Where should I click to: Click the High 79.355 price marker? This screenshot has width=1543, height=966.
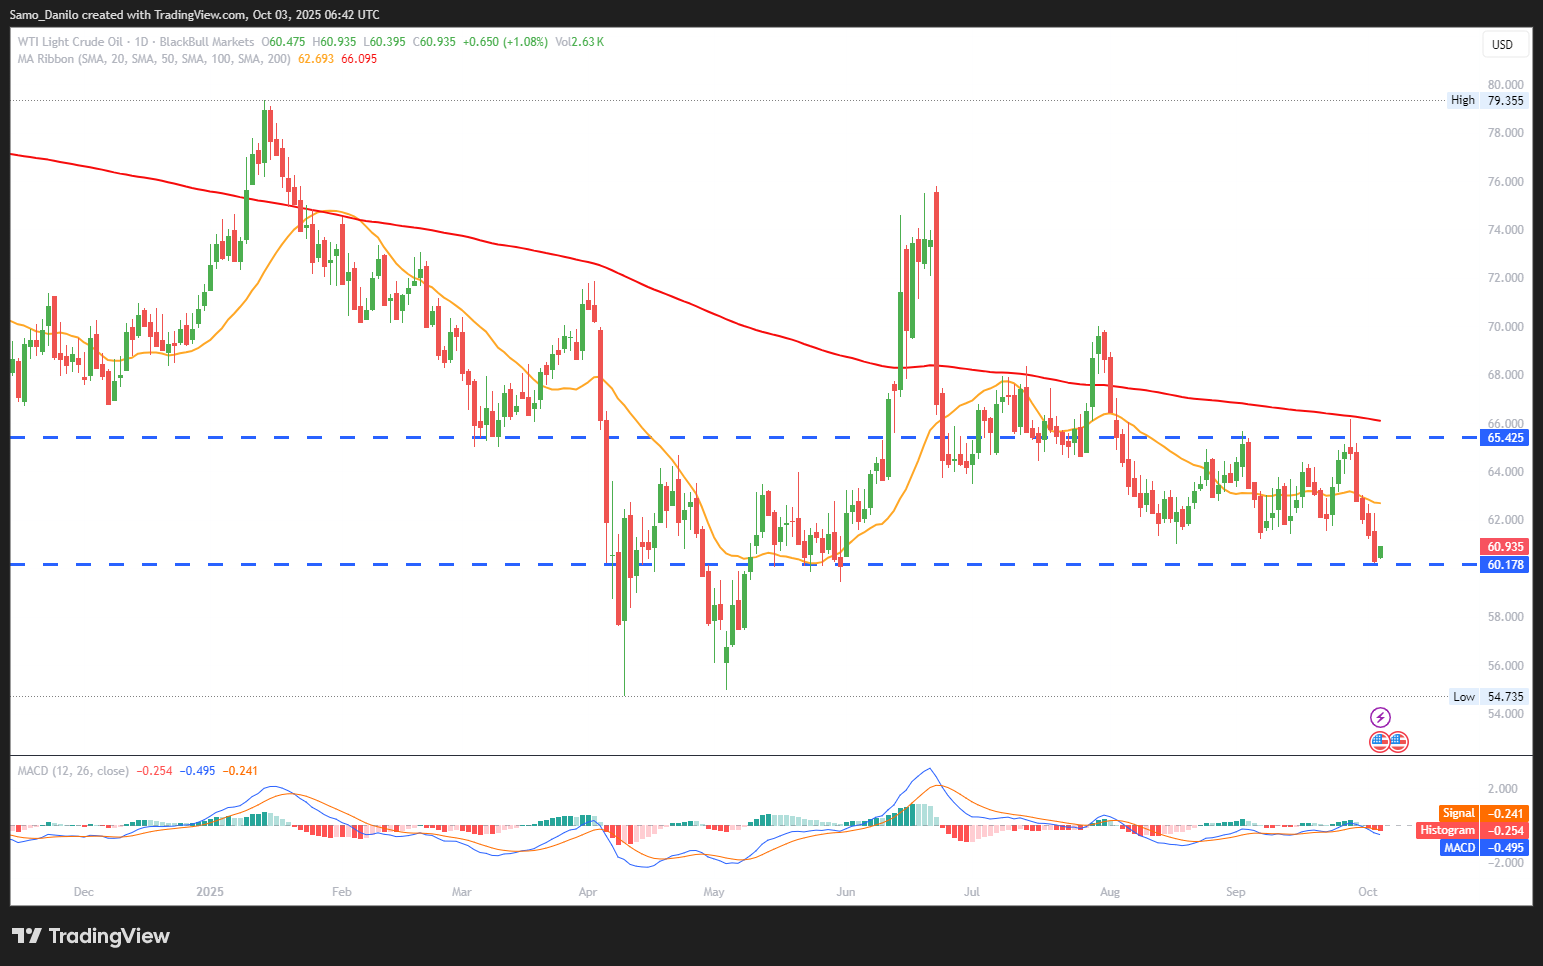(x=1489, y=100)
